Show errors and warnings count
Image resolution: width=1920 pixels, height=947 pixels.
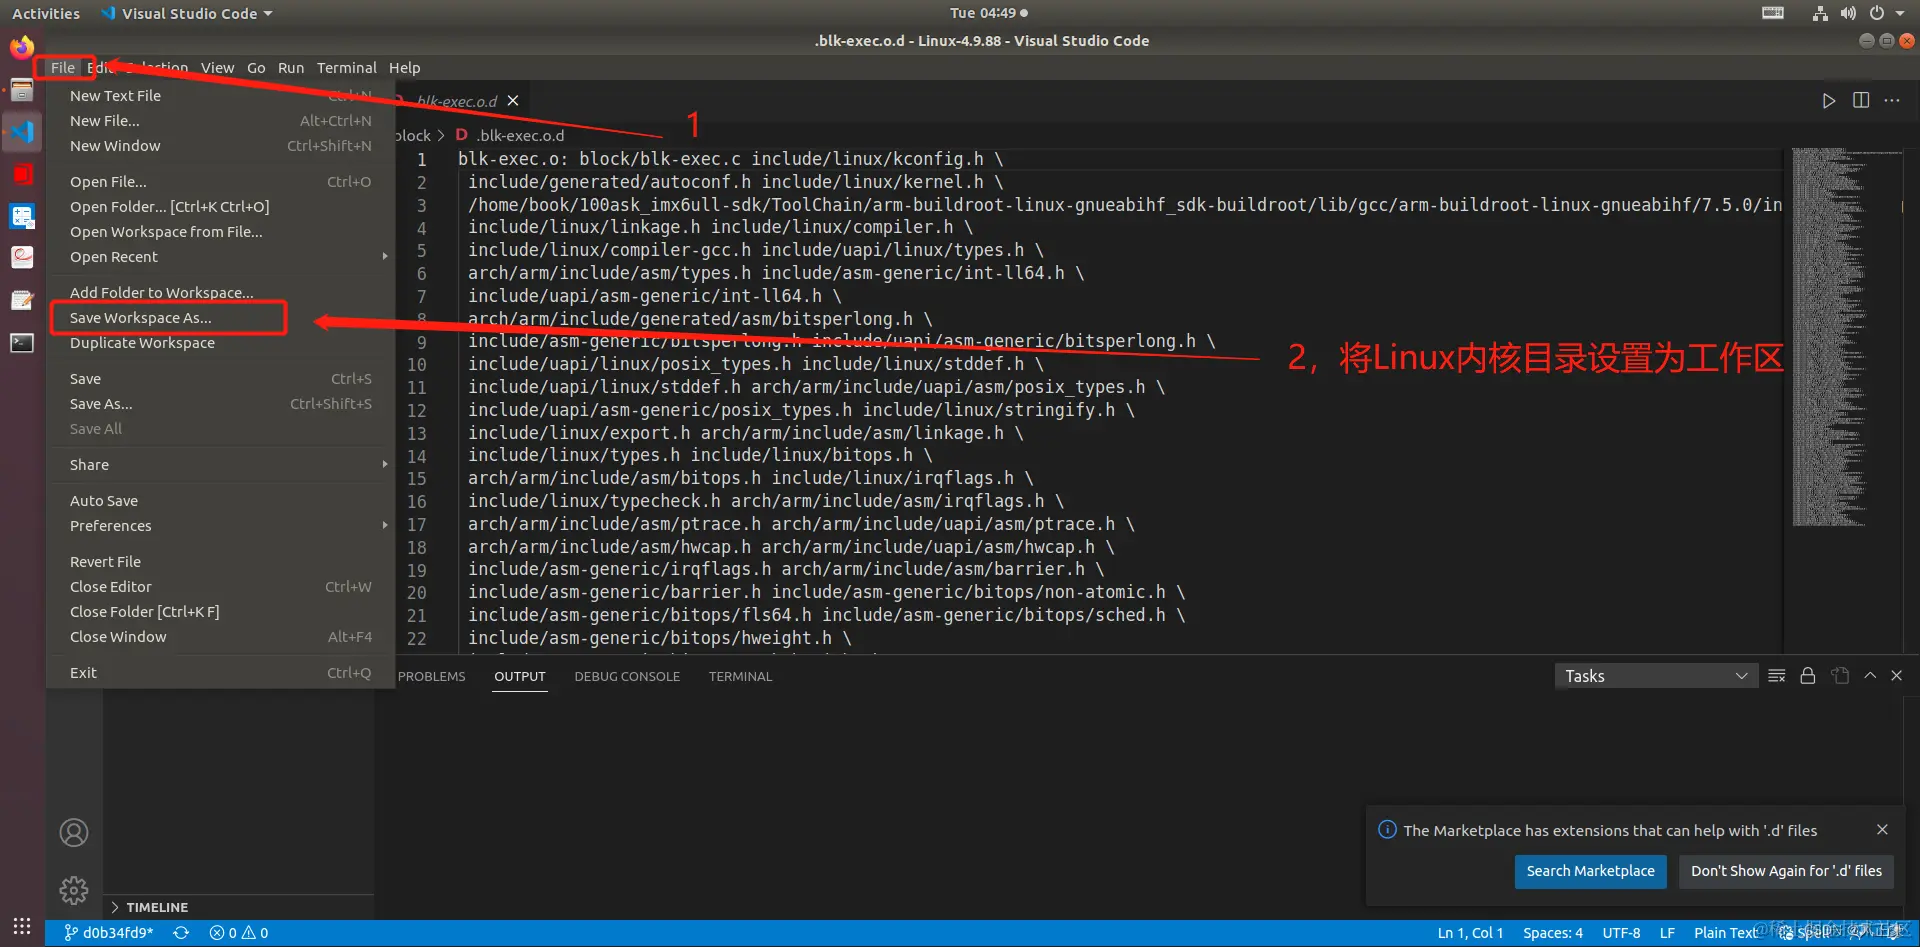239,933
